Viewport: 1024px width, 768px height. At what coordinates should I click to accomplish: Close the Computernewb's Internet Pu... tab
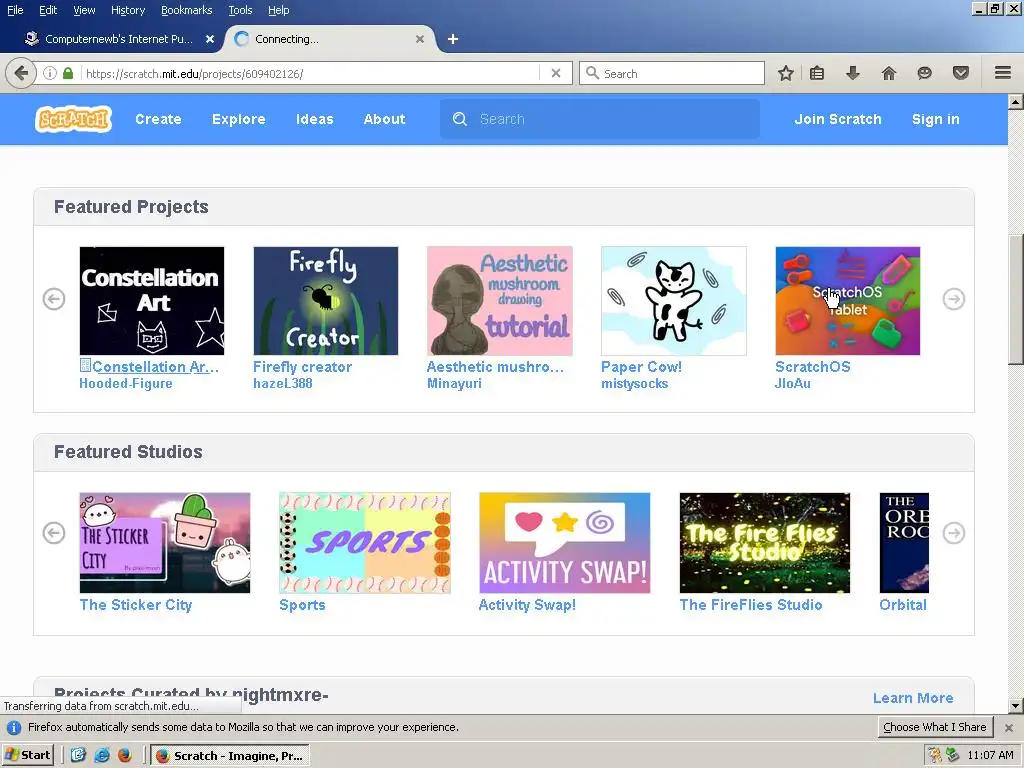(x=210, y=39)
